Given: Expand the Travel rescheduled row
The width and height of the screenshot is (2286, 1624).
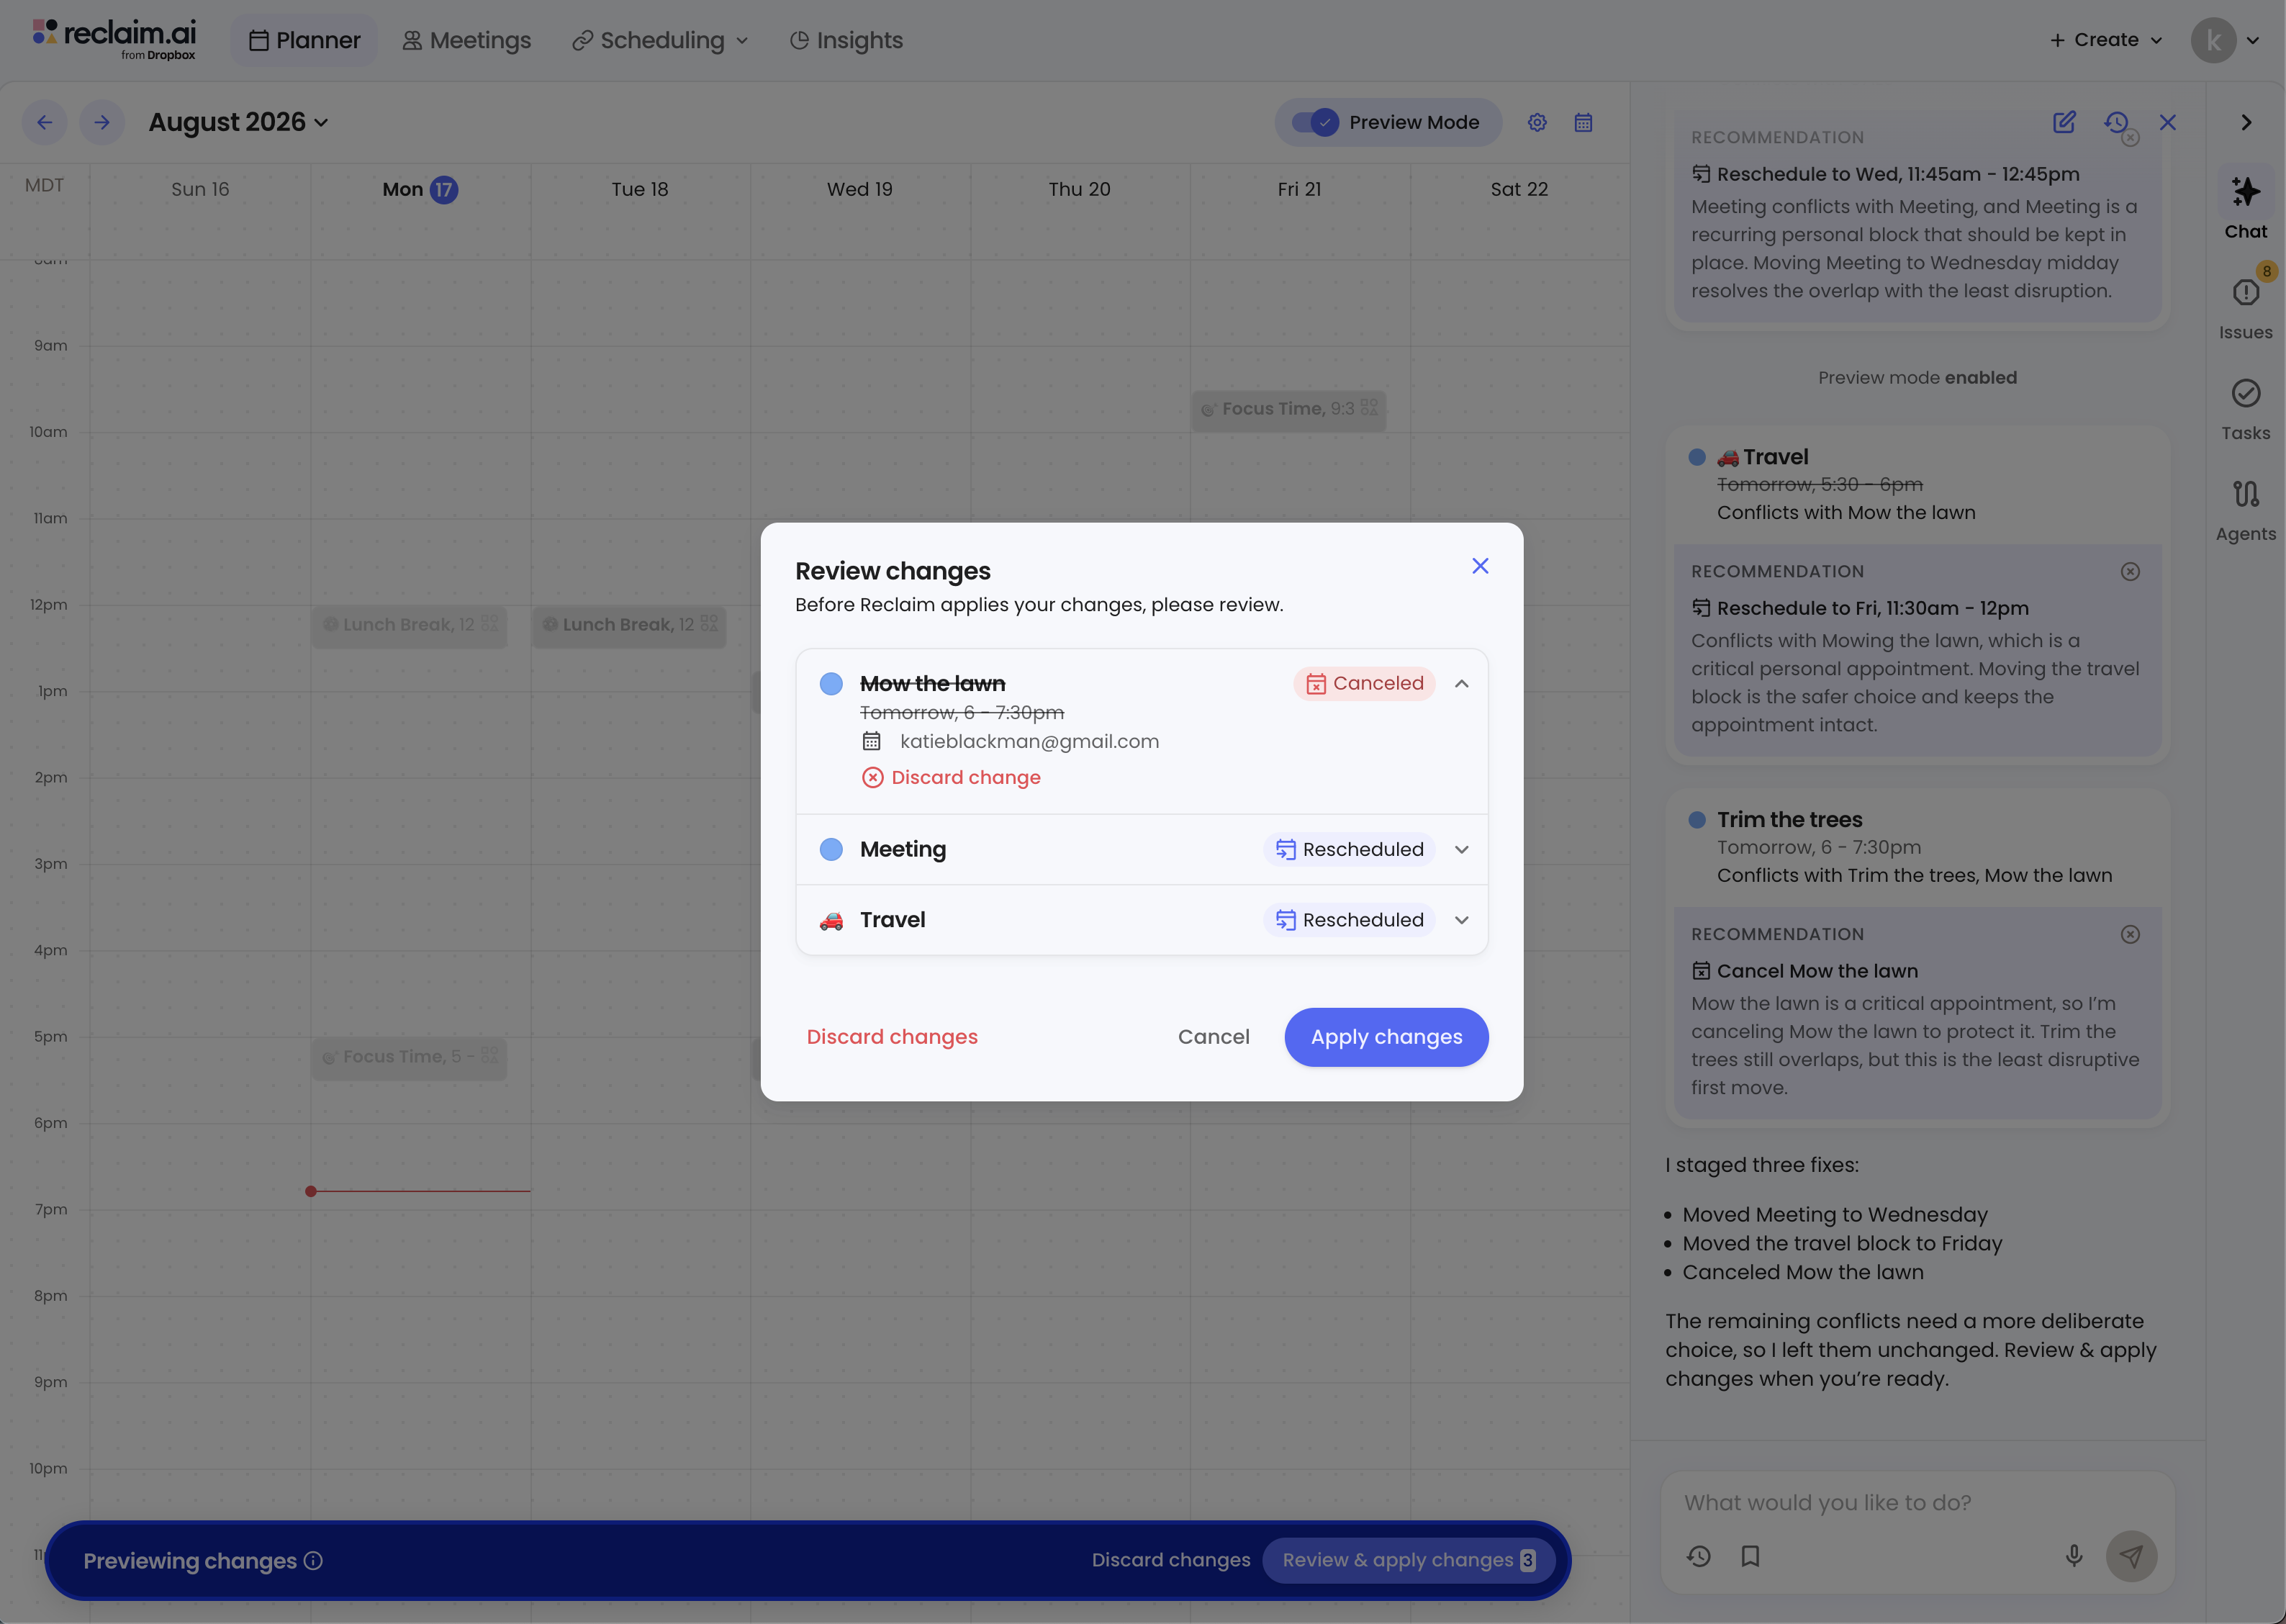Looking at the screenshot, I should click(1461, 920).
